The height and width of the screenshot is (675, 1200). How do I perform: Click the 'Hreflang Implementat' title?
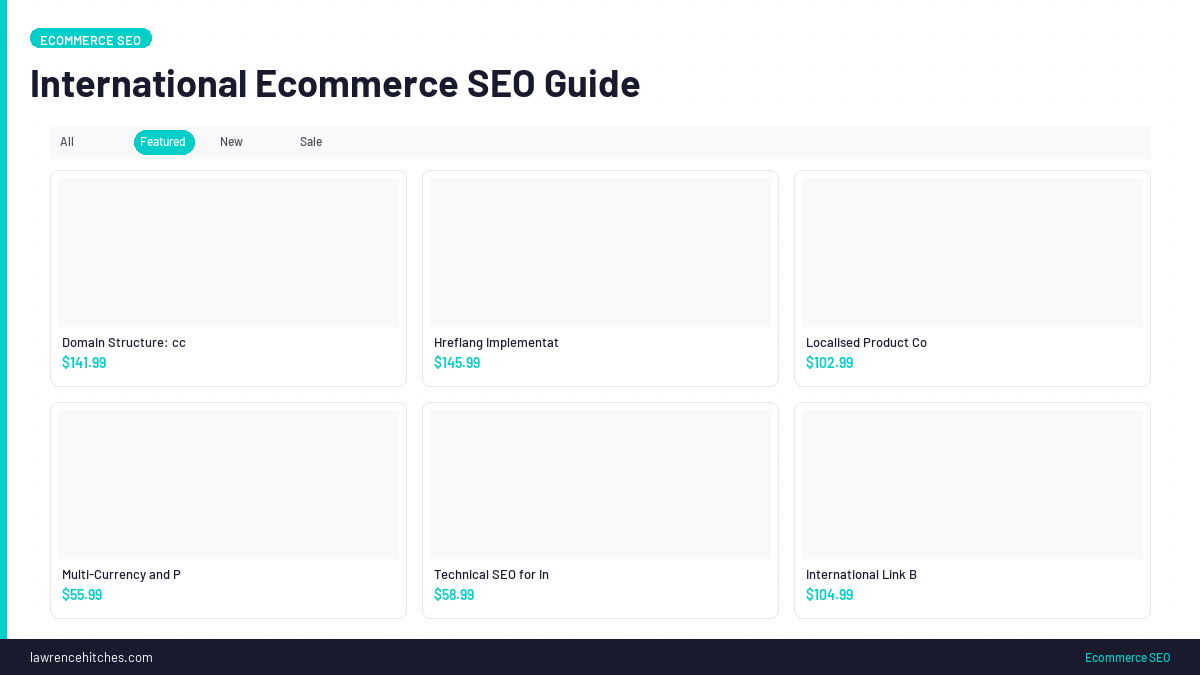tap(496, 343)
